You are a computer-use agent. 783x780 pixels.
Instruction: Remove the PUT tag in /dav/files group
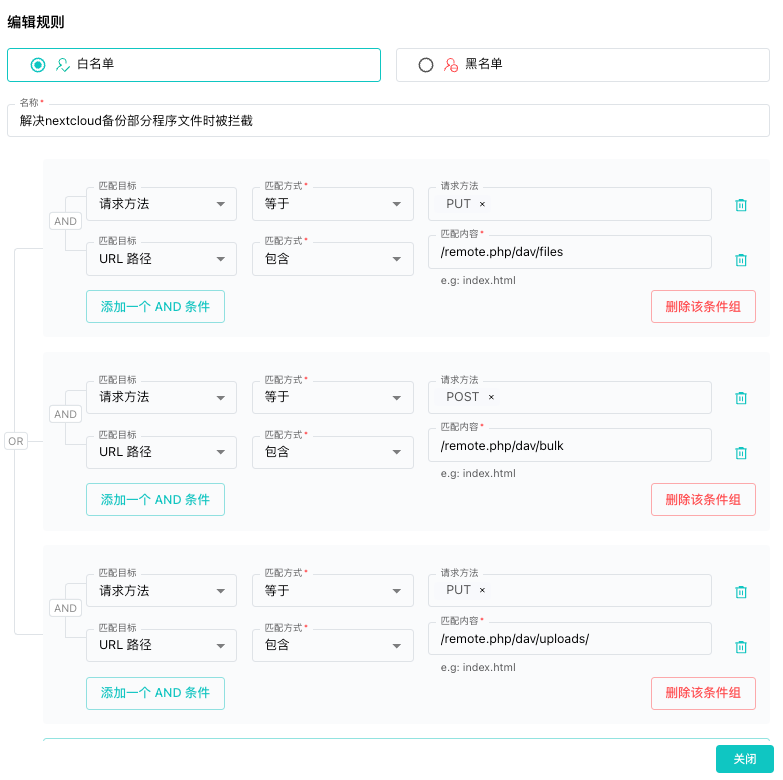point(482,204)
